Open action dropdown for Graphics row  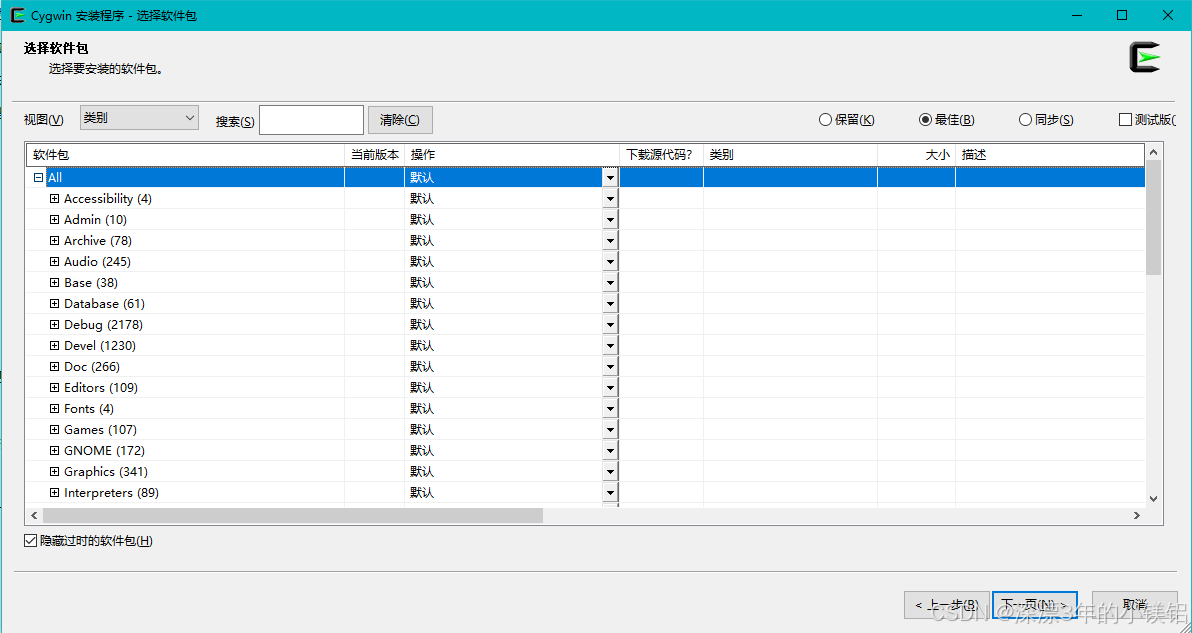pos(610,472)
